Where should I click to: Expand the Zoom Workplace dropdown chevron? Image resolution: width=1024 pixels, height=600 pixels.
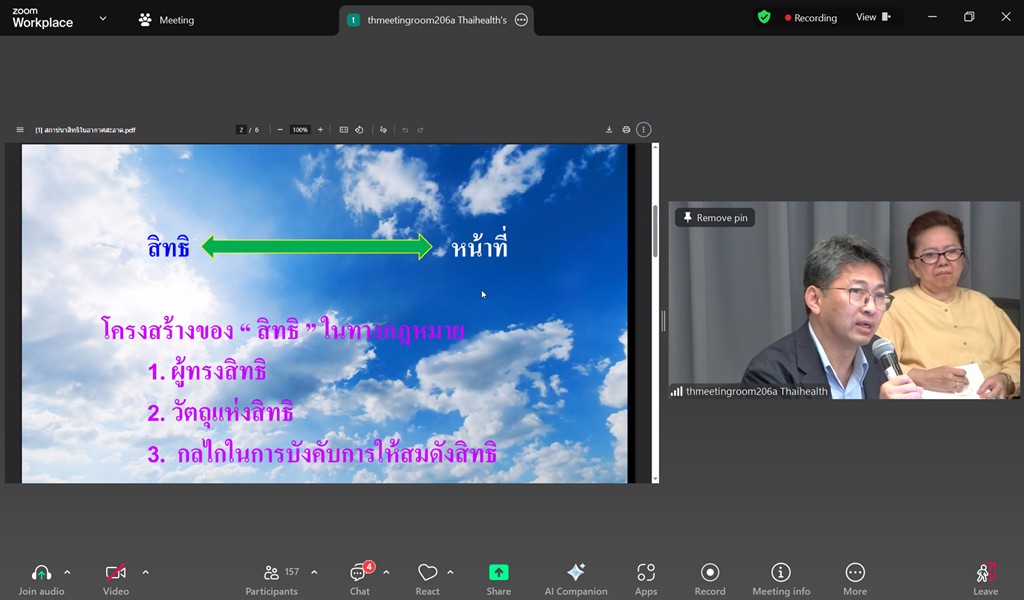[103, 18]
